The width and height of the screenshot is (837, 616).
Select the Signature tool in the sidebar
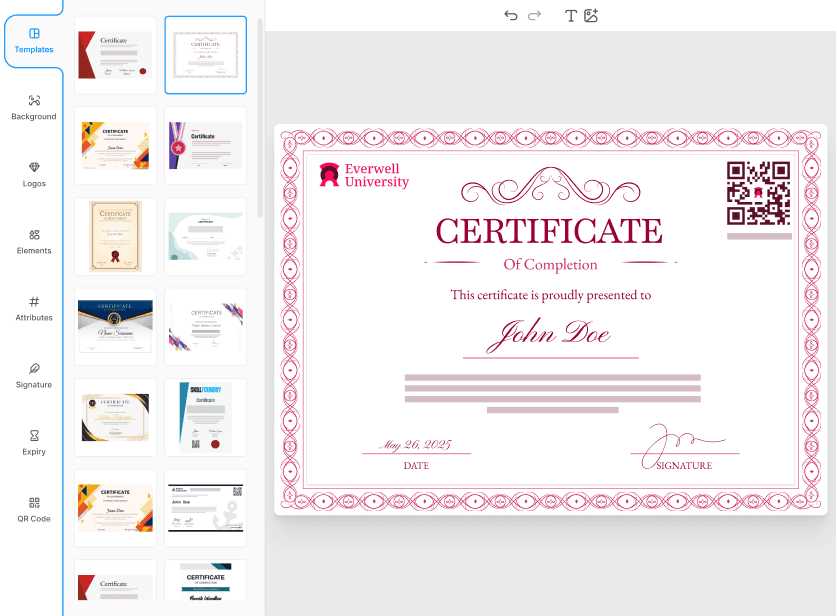click(34, 376)
